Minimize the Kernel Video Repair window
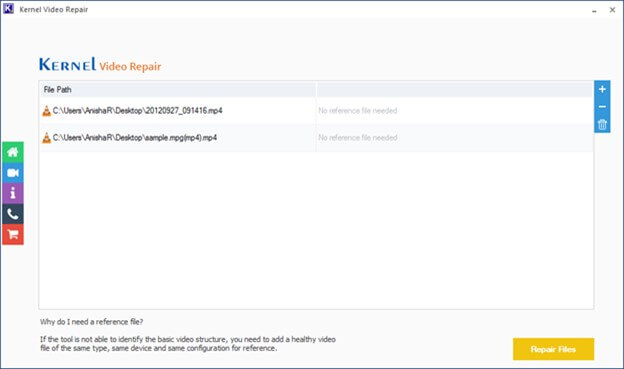624x369 pixels. [594, 10]
